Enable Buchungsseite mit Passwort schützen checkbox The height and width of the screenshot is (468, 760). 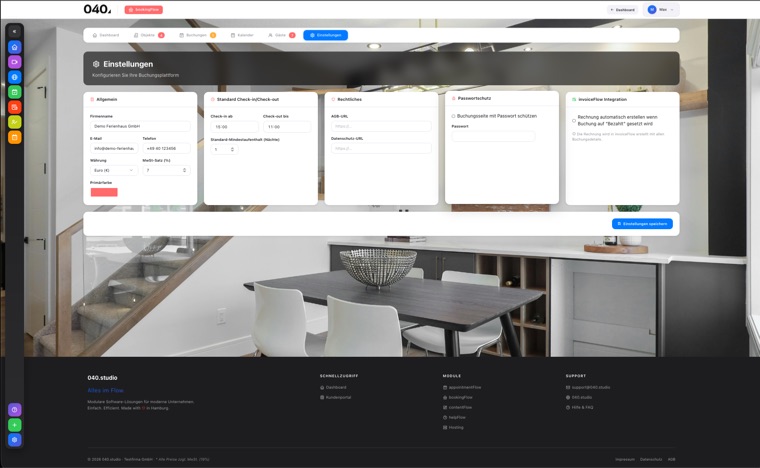pyautogui.click(x=454, y=116)
